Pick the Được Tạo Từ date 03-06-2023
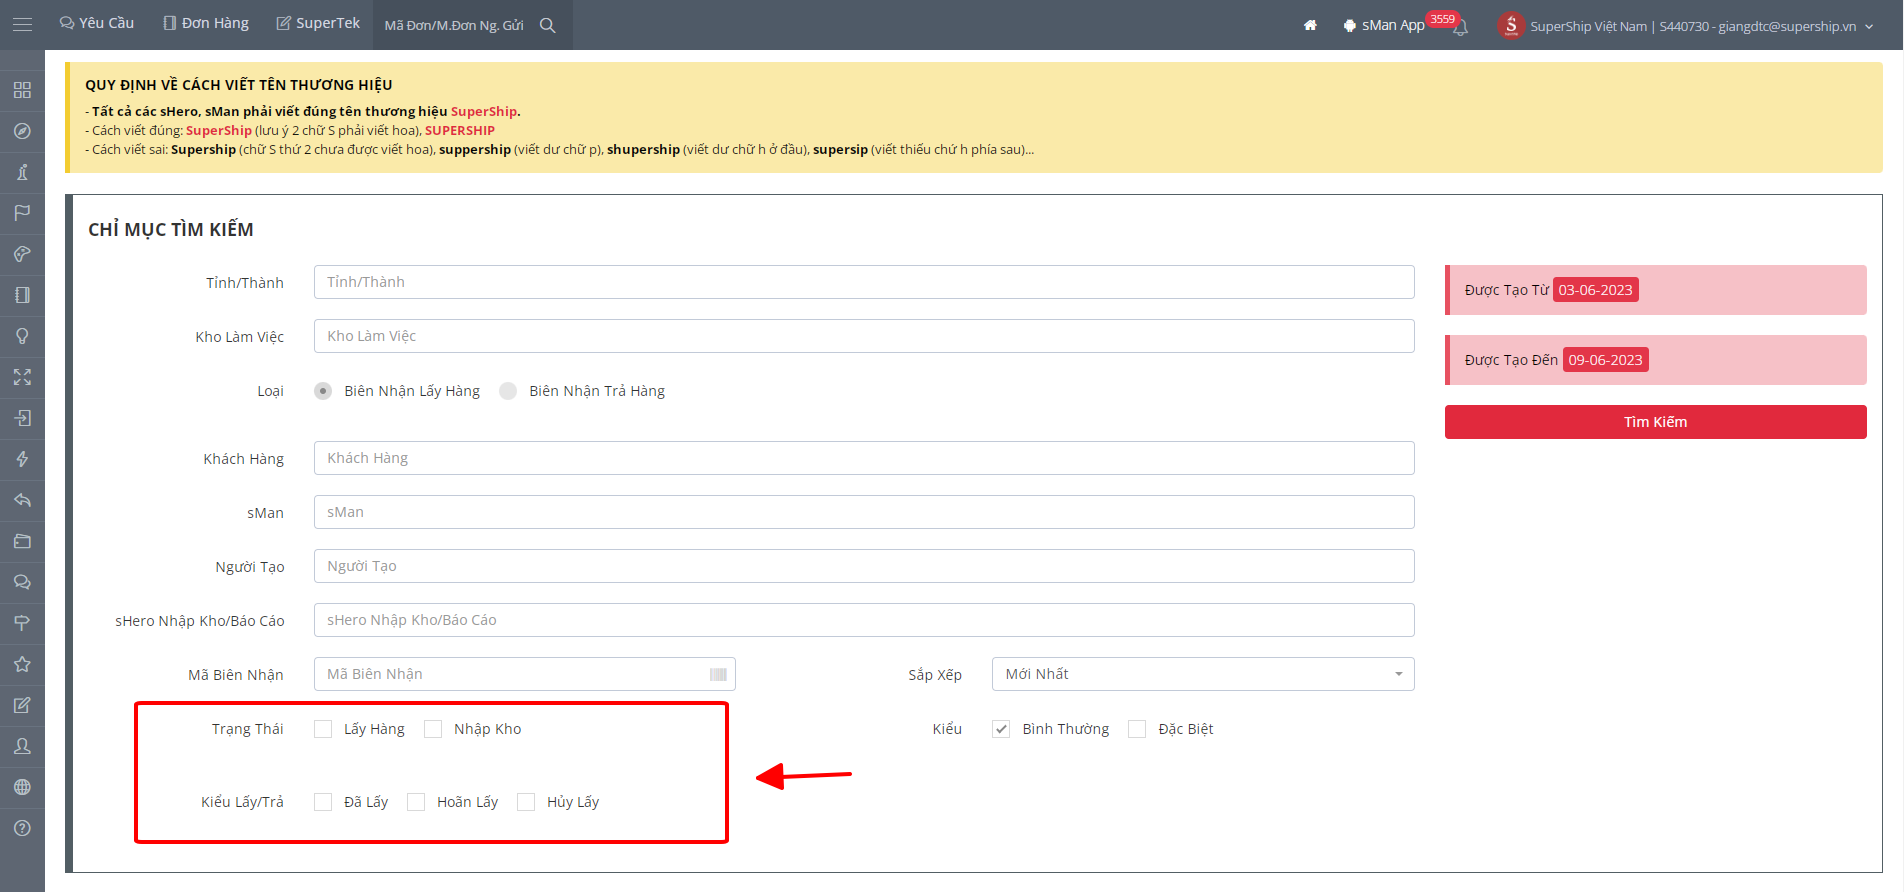 pyautogui.click(x=1595, y=290)
